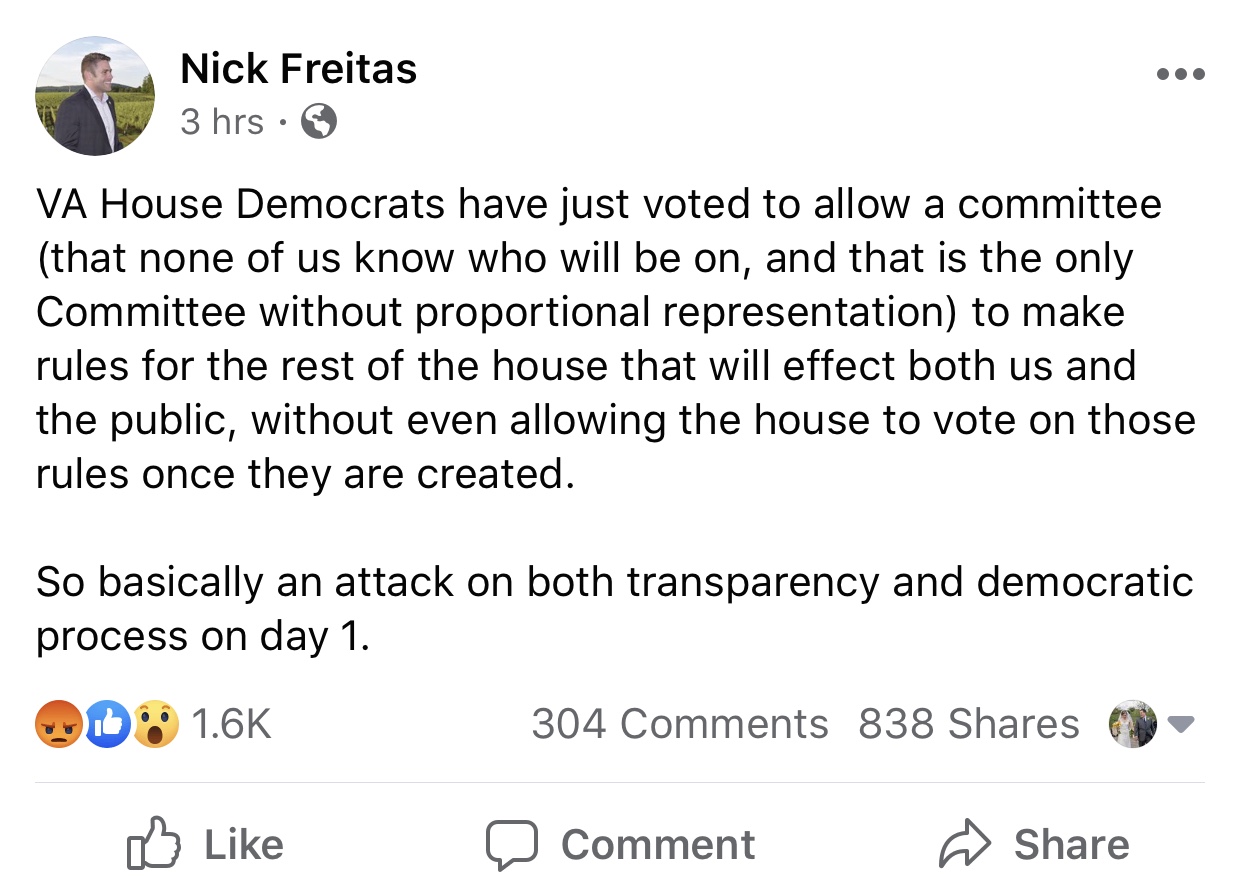Click the small wedding-photo avatar near Shares

pyautogui.click(x=1133, y=724)
